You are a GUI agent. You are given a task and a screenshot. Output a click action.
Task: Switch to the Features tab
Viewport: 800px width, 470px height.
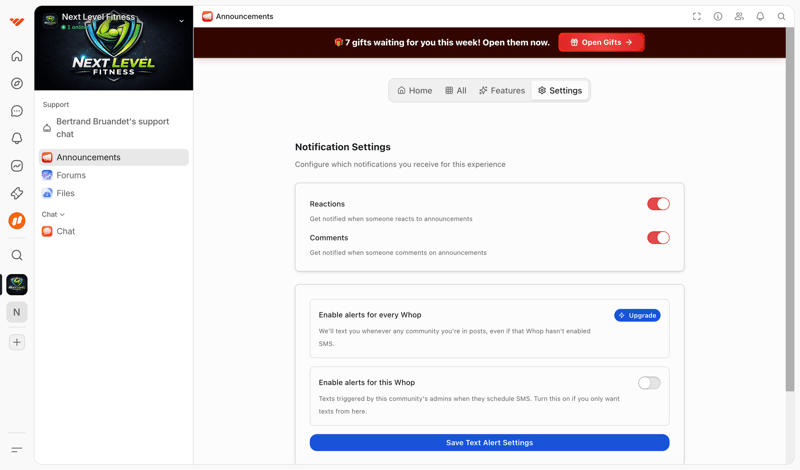pyautogui.click(x=502, y=91)
